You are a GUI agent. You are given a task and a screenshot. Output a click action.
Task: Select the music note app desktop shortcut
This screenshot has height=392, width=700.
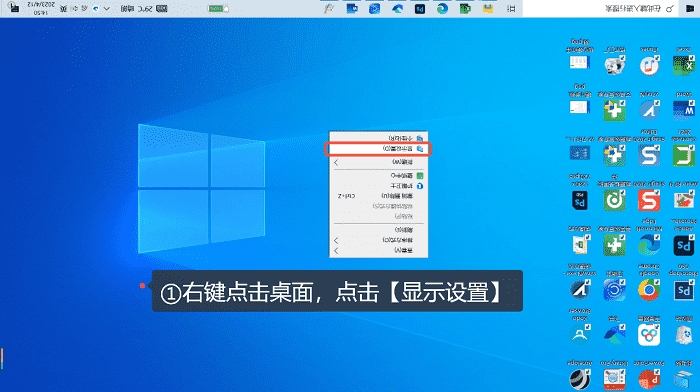click(649, 66)
